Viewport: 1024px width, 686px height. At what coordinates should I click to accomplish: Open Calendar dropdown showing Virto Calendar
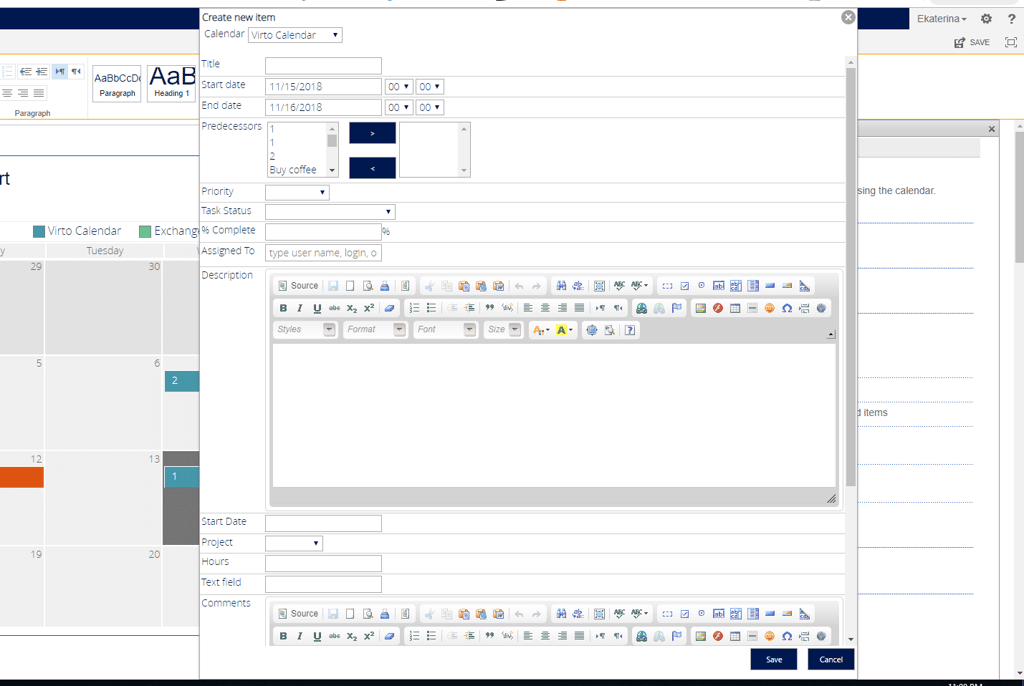click(295, 35)
